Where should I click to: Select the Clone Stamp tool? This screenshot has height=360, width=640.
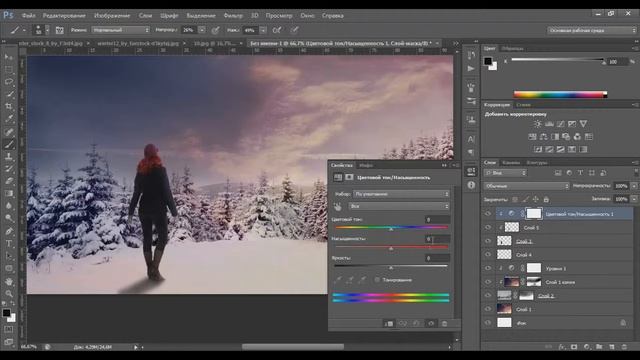pyautogui.click(x=9, y=156)
